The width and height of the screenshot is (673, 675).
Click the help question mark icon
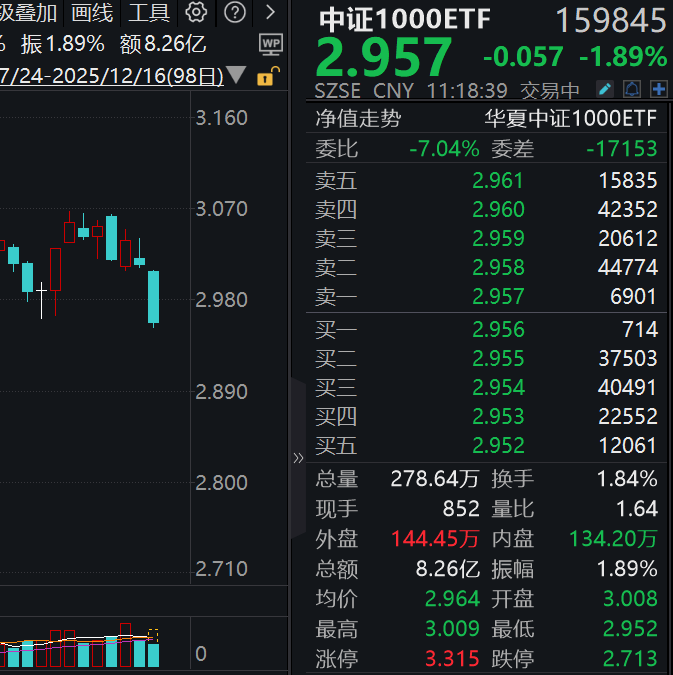coord(234,13)
